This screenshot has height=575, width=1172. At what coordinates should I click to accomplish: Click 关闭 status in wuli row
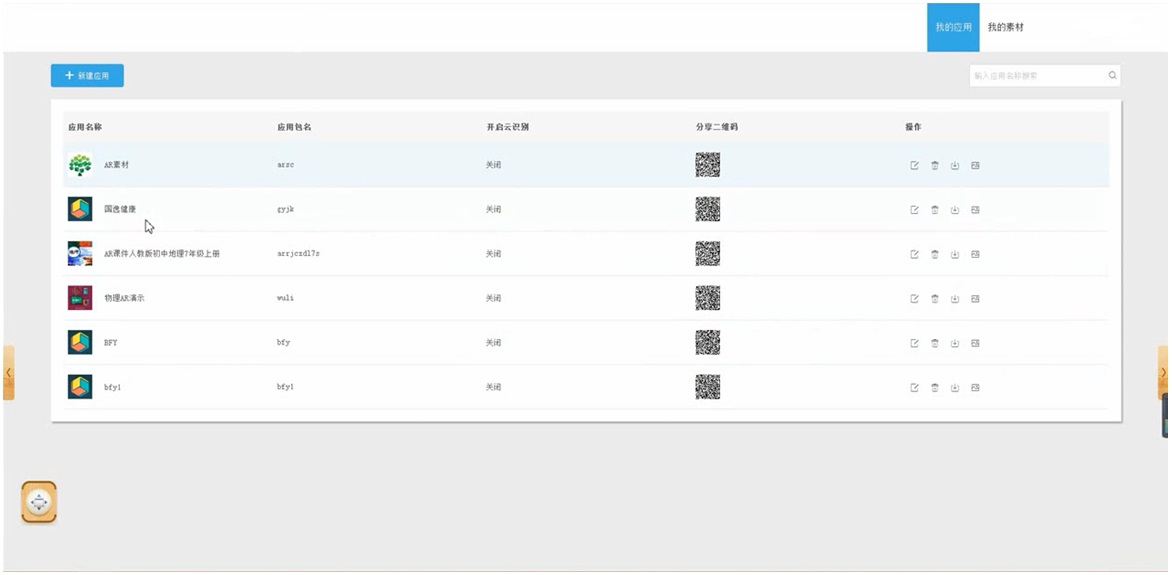pos(493,298)
